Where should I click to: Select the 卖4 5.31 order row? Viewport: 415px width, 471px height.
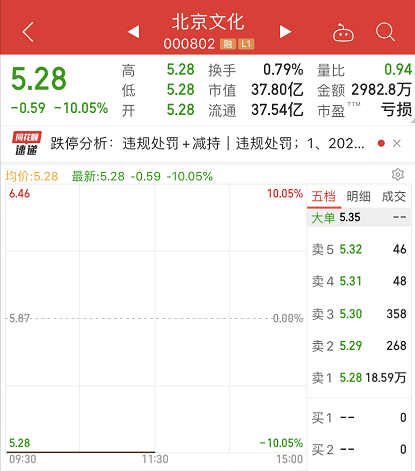(x=359, y=281)
